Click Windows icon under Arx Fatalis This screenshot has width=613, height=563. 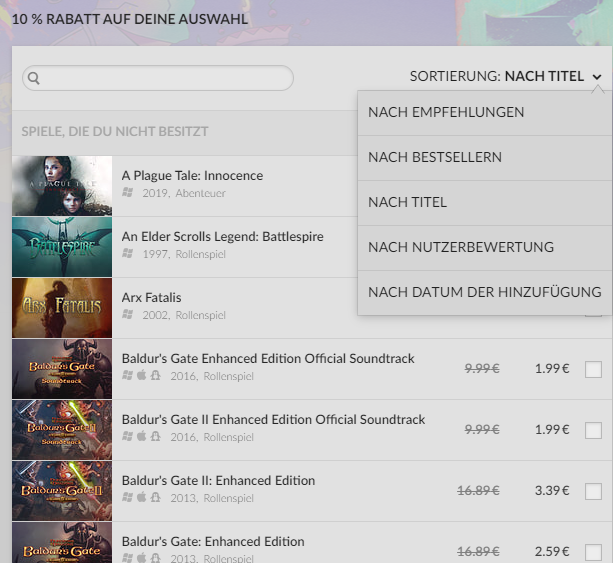[x=127, y=314]
